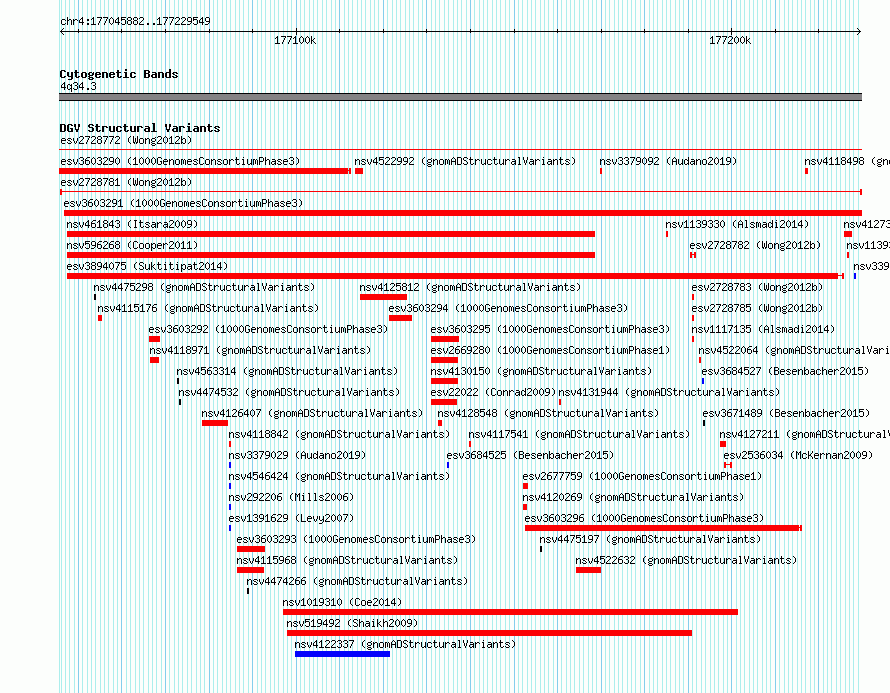This screenshot has height=693, width=890.
Task: Select the nsv1019310 (Coe2014) red bar
Action: pos(510,612)
